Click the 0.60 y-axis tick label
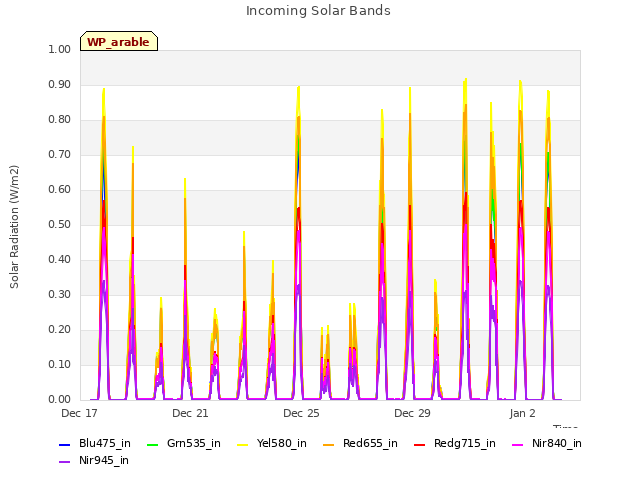The height and width of the screenshot is (480, 640). coord(60,190)
